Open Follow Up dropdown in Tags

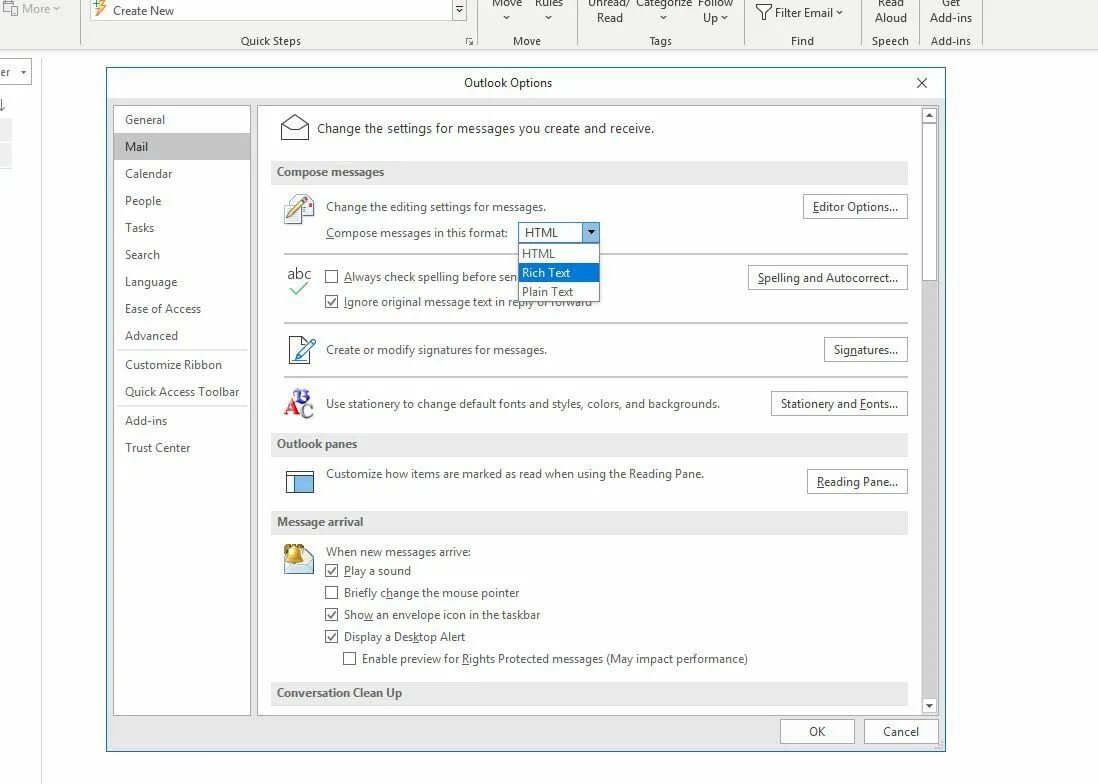pyautogui.click(x=715, y=13)
